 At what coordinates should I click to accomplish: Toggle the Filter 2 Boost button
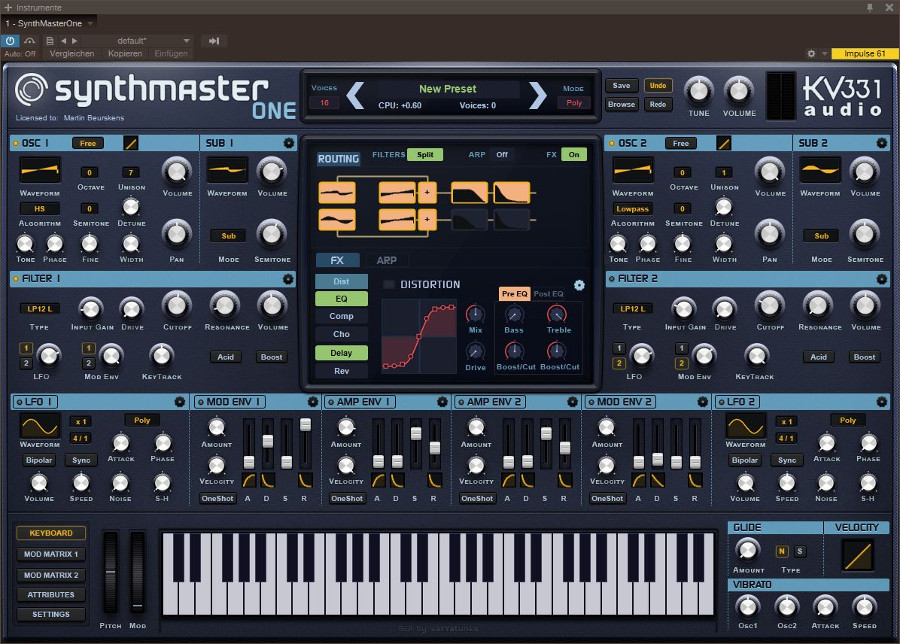864,357
